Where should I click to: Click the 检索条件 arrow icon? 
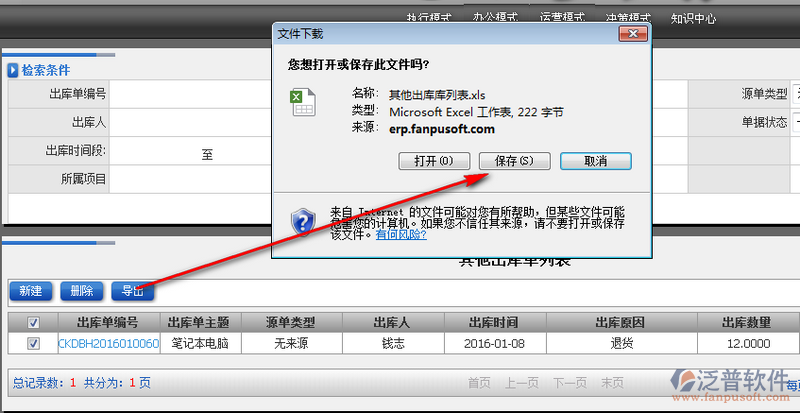click(x=13, y=70)
